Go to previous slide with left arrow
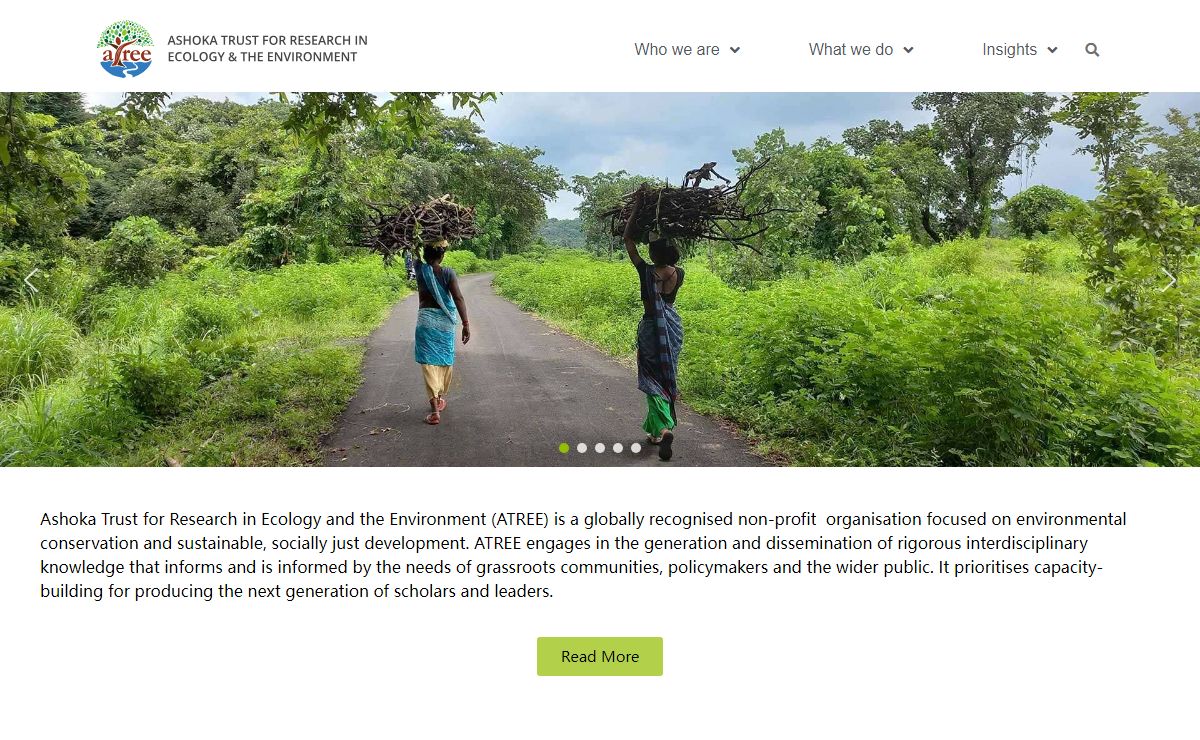The image size is (1200, 740). 31,281
